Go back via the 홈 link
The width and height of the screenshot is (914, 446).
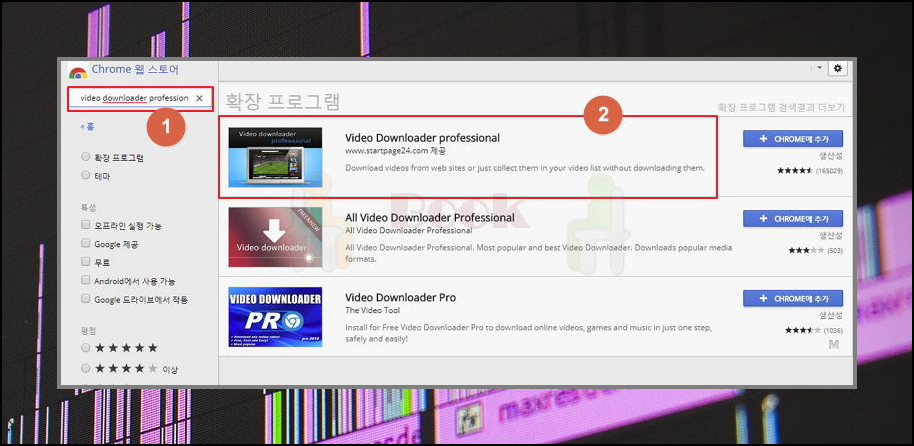[x=87, y=126]
